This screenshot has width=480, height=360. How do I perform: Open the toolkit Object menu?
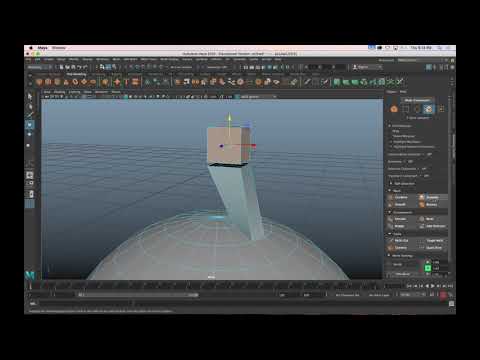(391, 92)
